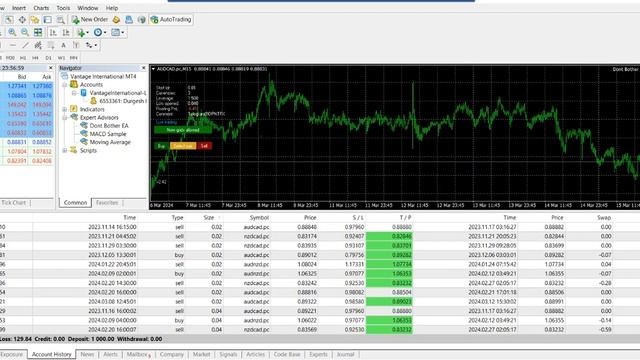Switch to the Tick Chart tab
Image resolution: width=640 pixels, height=360 pixels.
click(x=13, y=203)
